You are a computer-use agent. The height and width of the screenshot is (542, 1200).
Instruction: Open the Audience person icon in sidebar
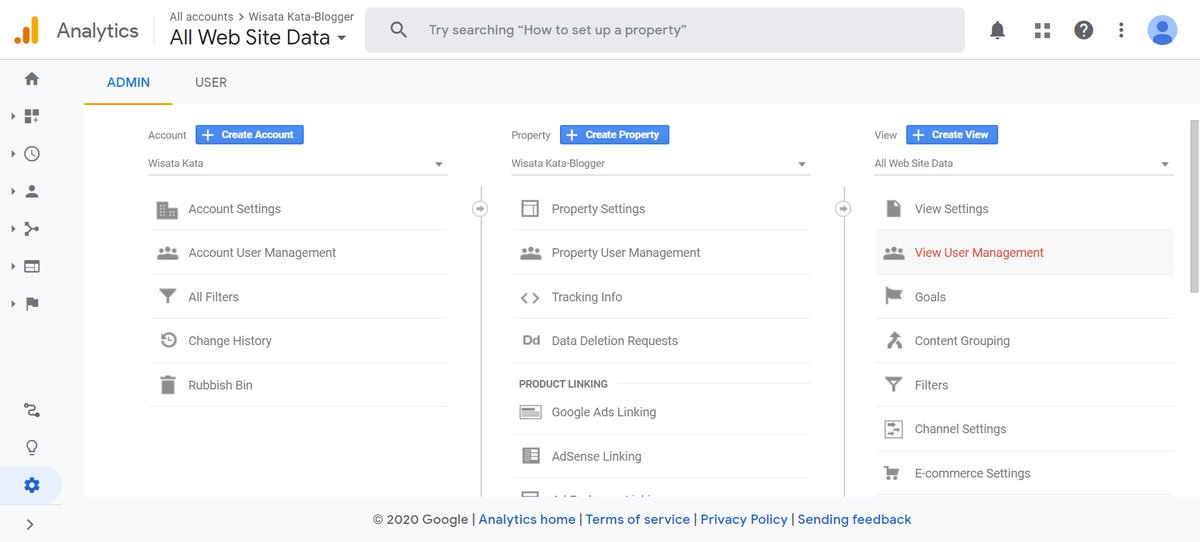[x=32, y=191]
